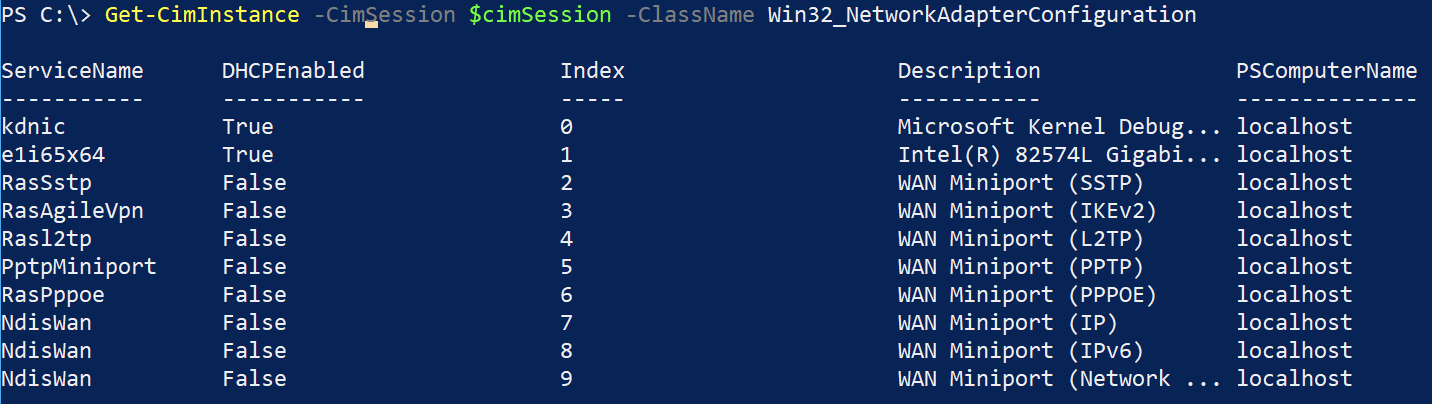The image size is (1432, 404).
Task: Click the PSComputerName column header
Action: (x=1327, y=71)
